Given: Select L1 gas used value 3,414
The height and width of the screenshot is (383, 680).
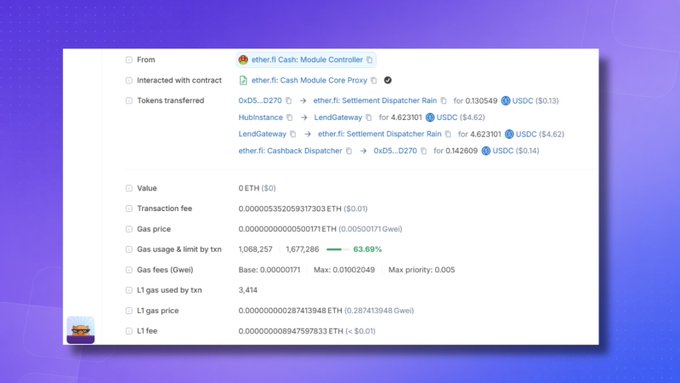Looking at the screenshot, I should pos(248,290).
